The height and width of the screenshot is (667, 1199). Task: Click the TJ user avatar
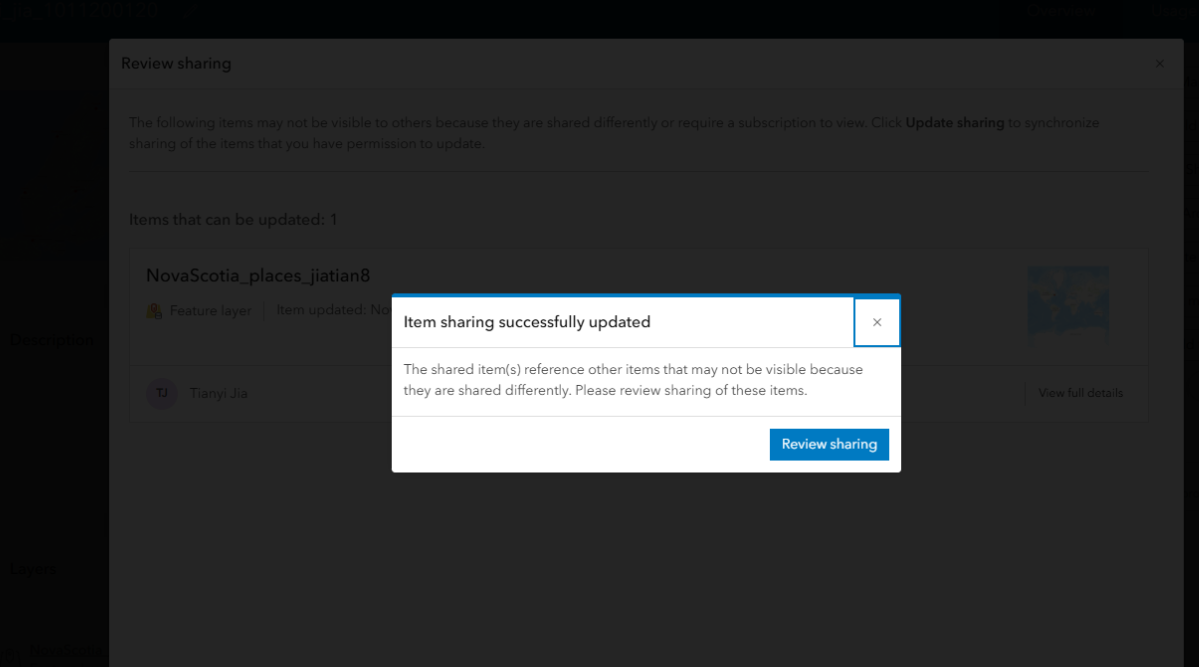[162, 393]
